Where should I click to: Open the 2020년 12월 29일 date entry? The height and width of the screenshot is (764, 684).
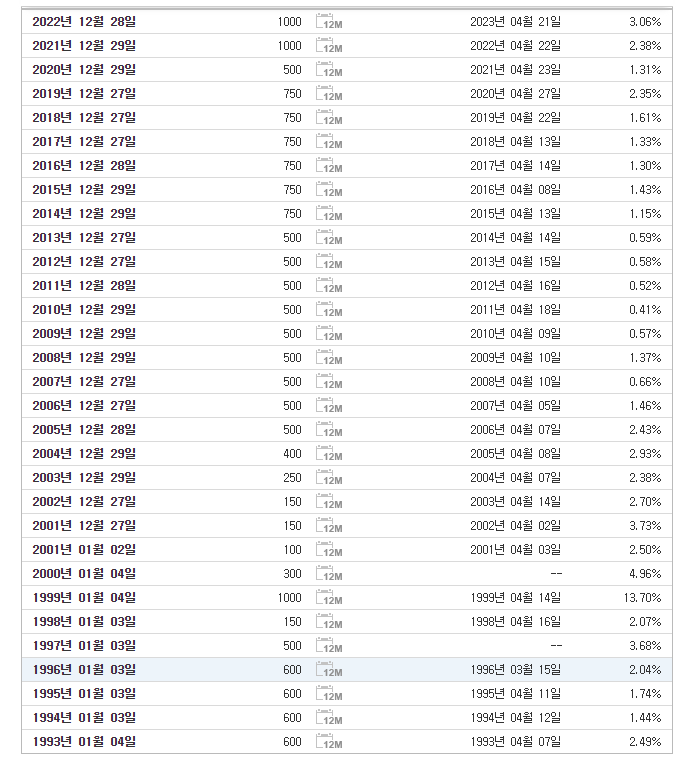84,70
